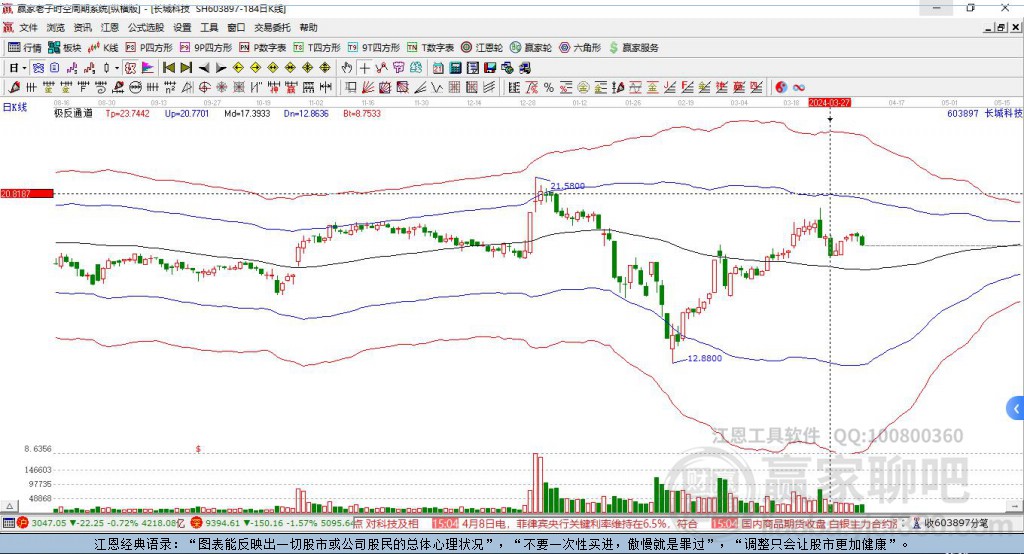Open the 公式选股 menu

pyautogui.click(x=146, y=27)
